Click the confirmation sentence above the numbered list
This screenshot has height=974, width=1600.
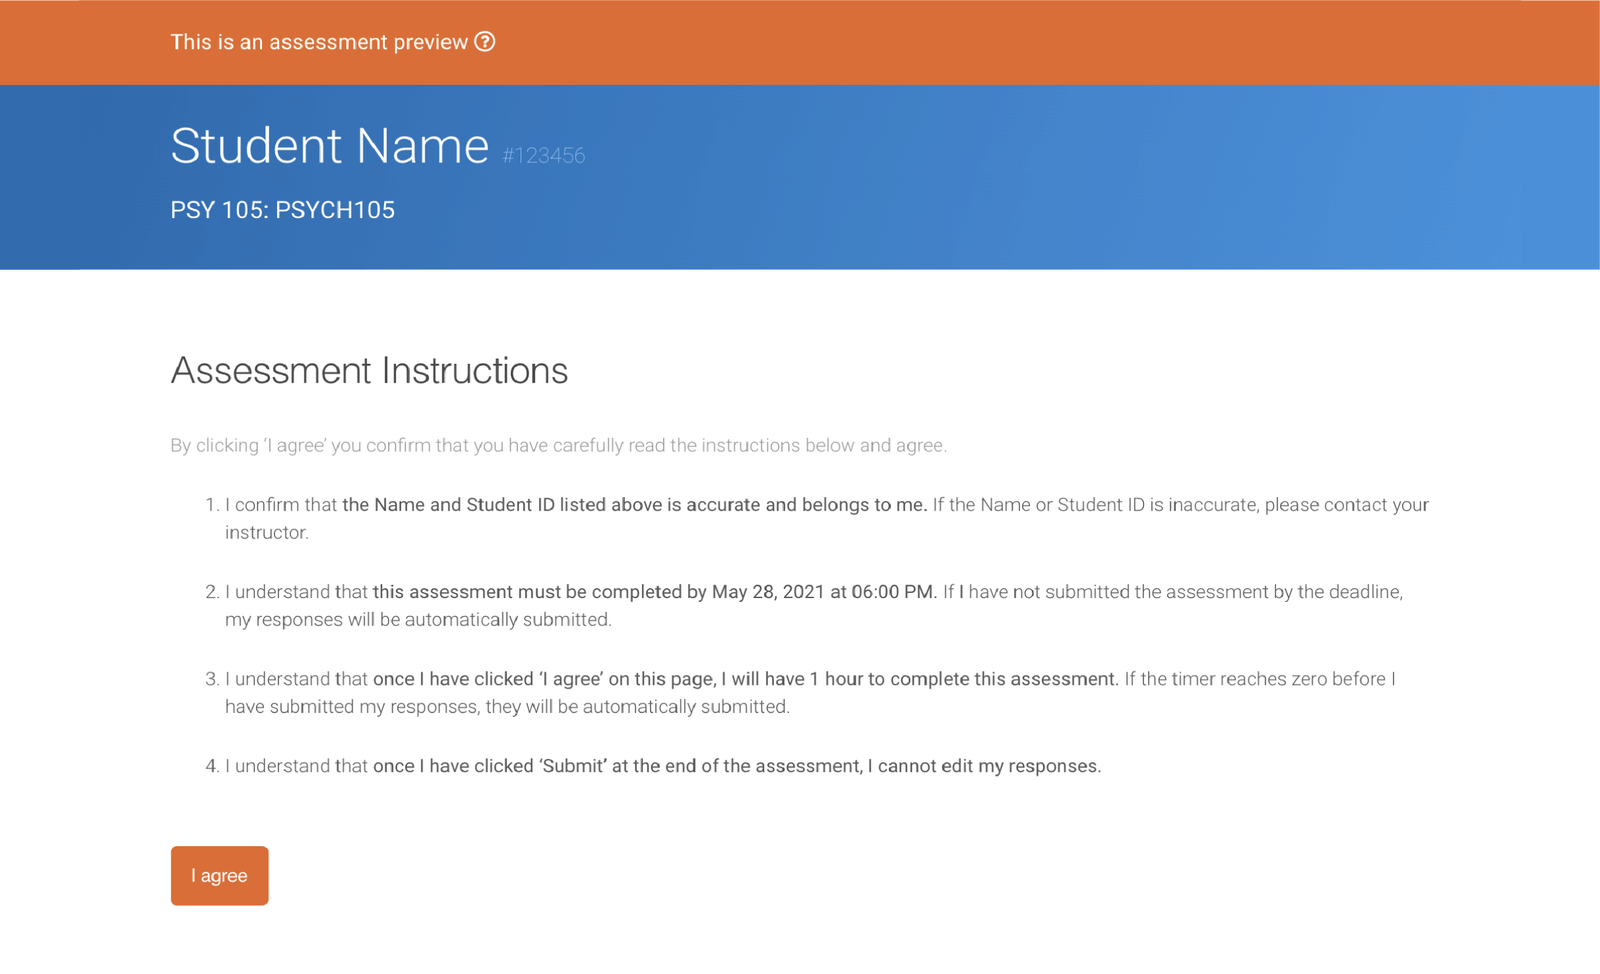pos(558,445)
